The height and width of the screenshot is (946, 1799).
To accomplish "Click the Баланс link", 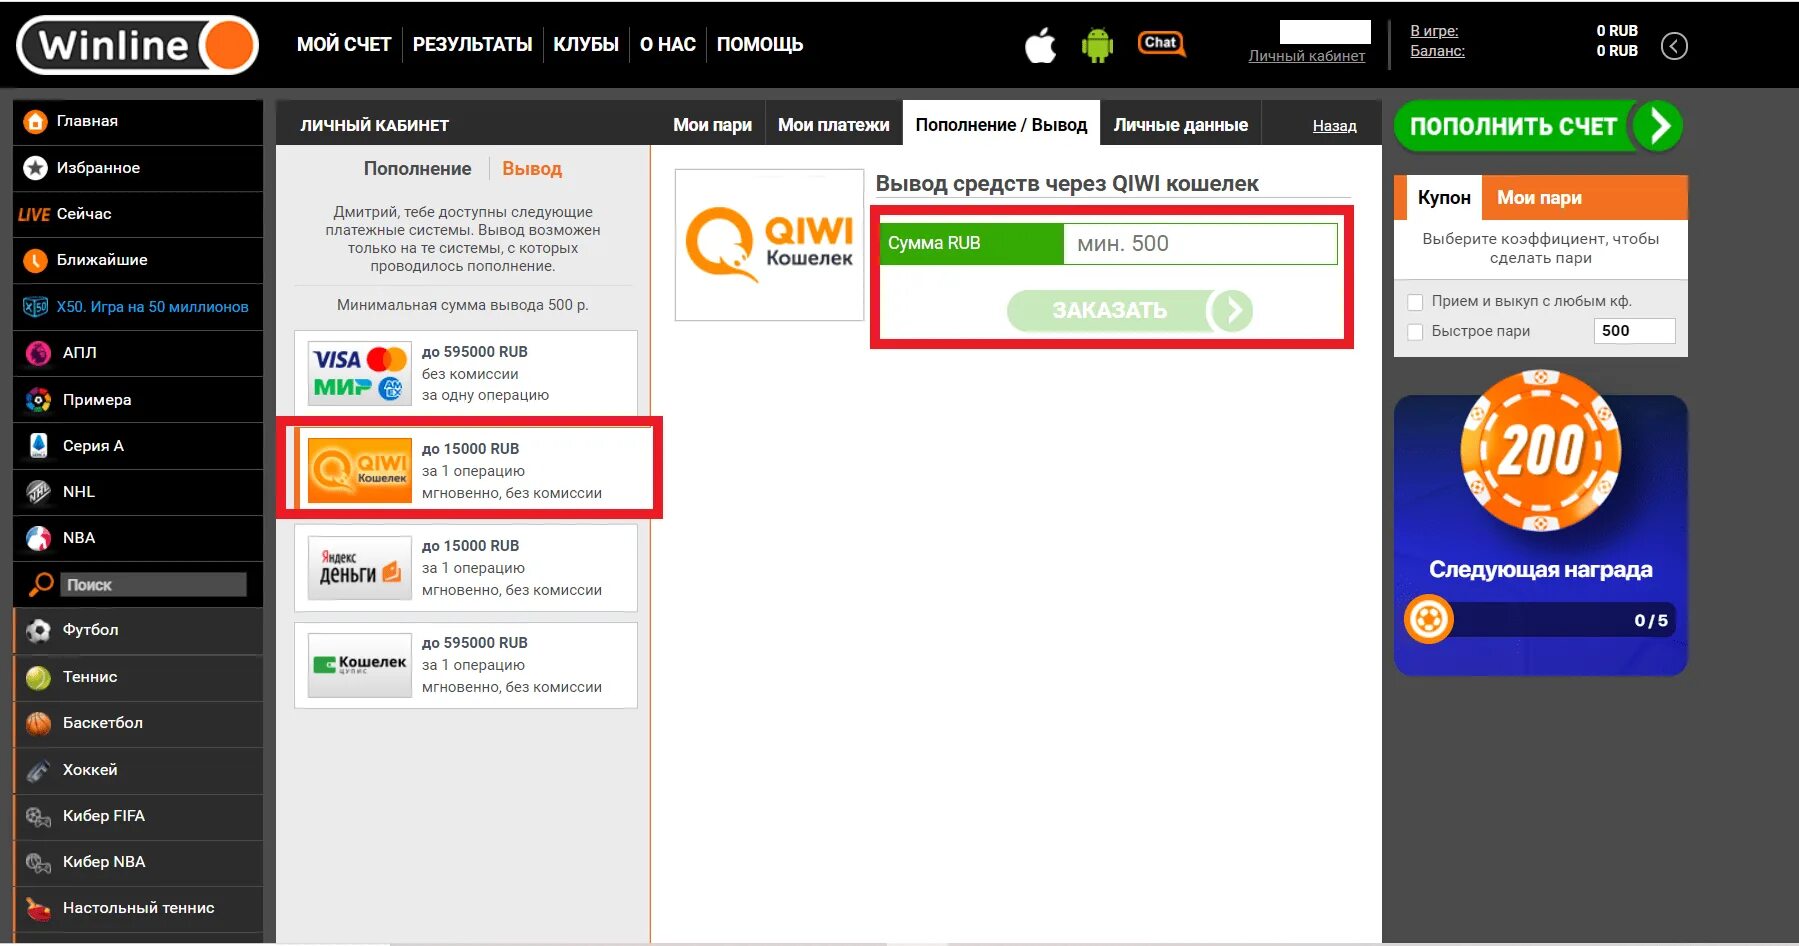I will click(1437, 51).
